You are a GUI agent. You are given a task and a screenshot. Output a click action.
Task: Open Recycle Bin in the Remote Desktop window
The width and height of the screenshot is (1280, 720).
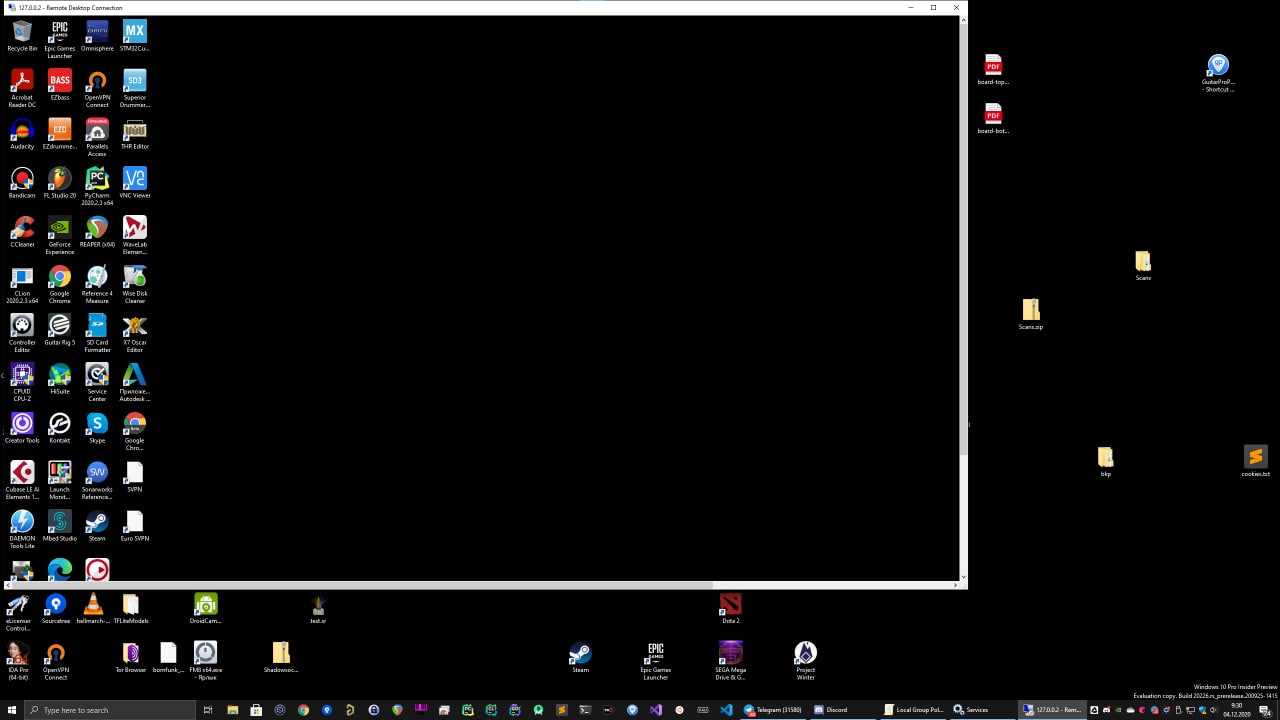(x=22, y=35)
